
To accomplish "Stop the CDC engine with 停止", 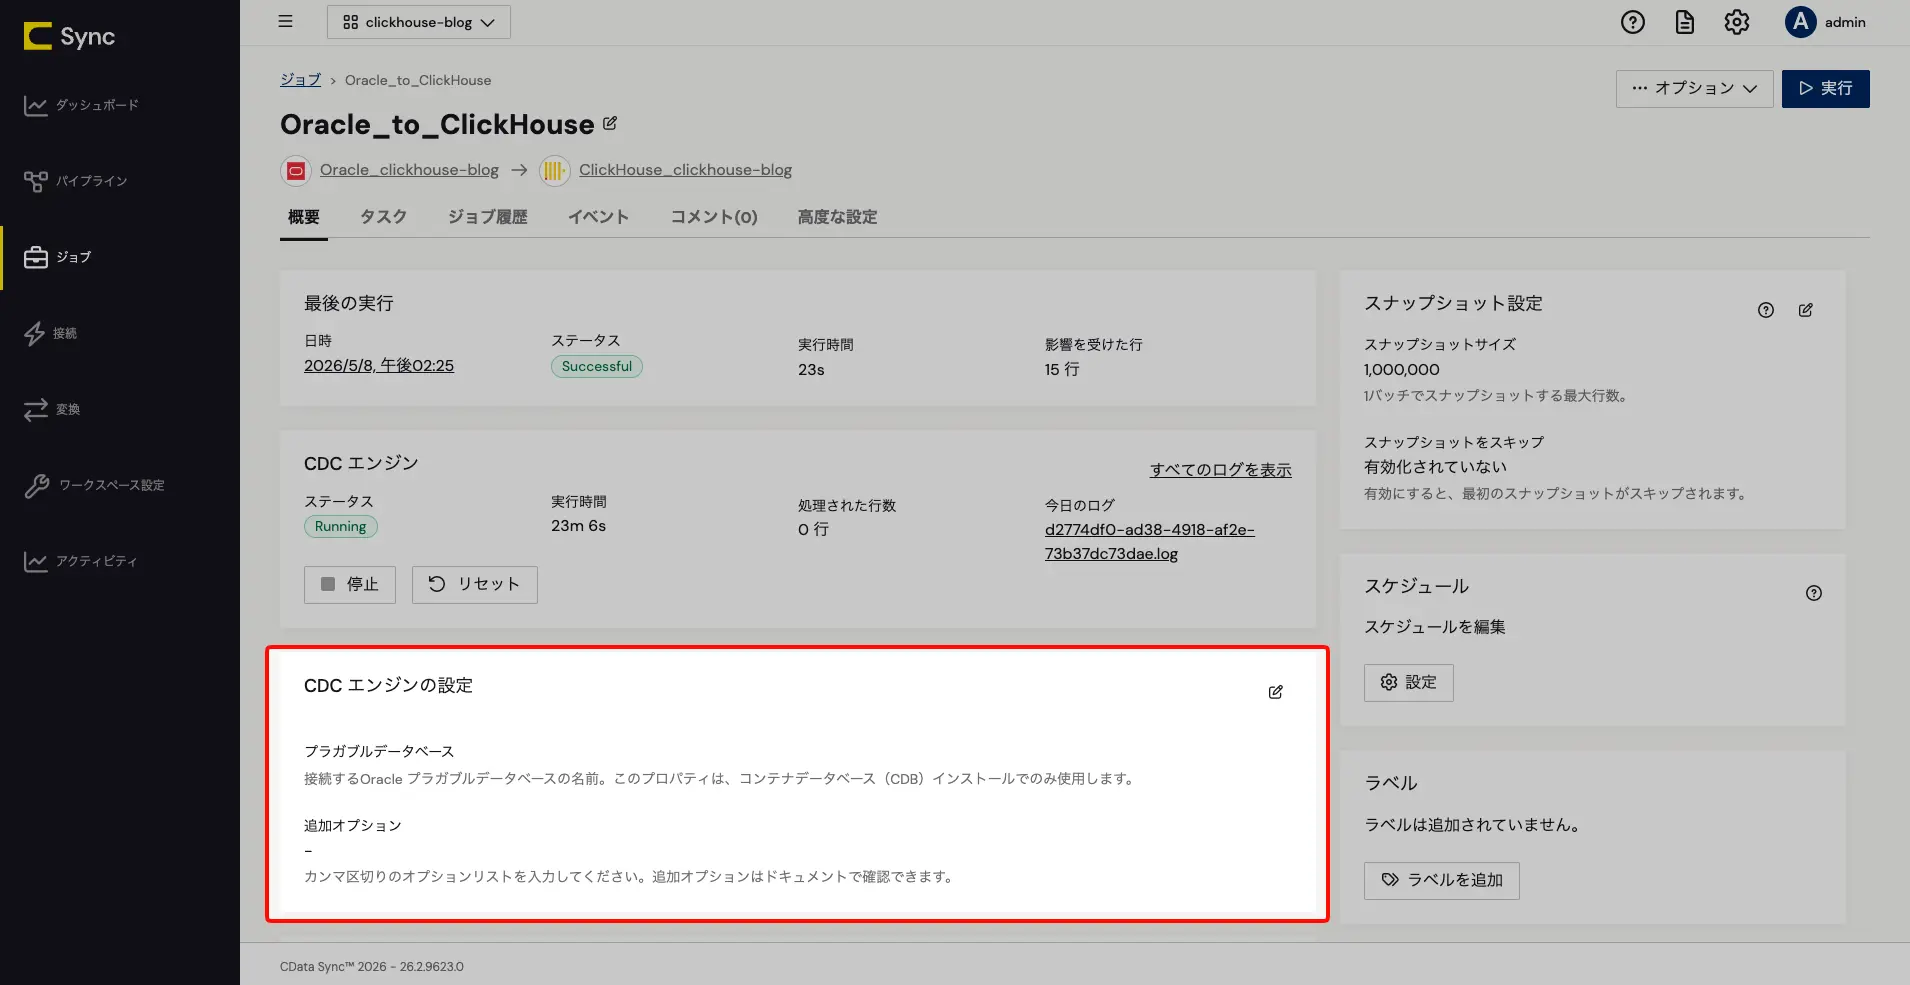I will click(350, 585).
